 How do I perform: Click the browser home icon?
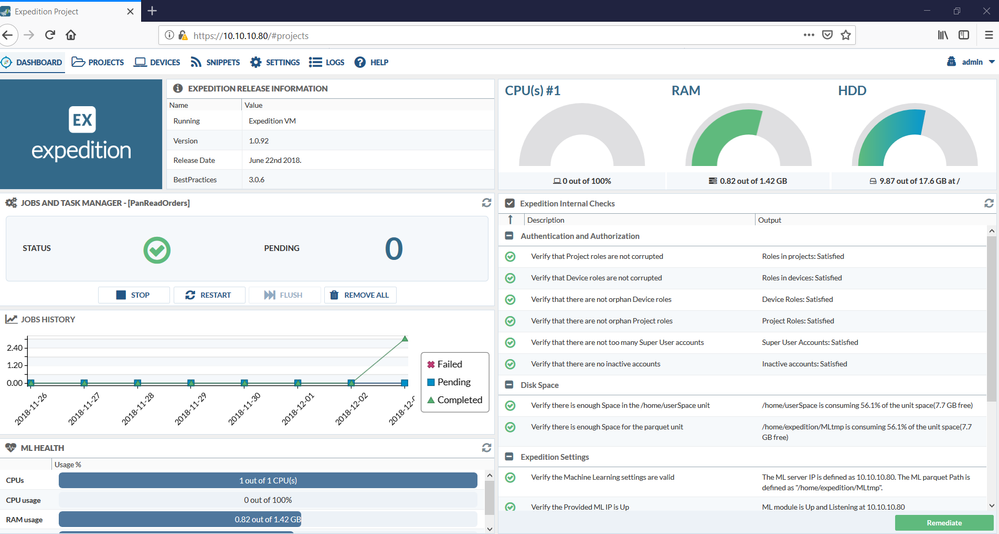(71, 35)
